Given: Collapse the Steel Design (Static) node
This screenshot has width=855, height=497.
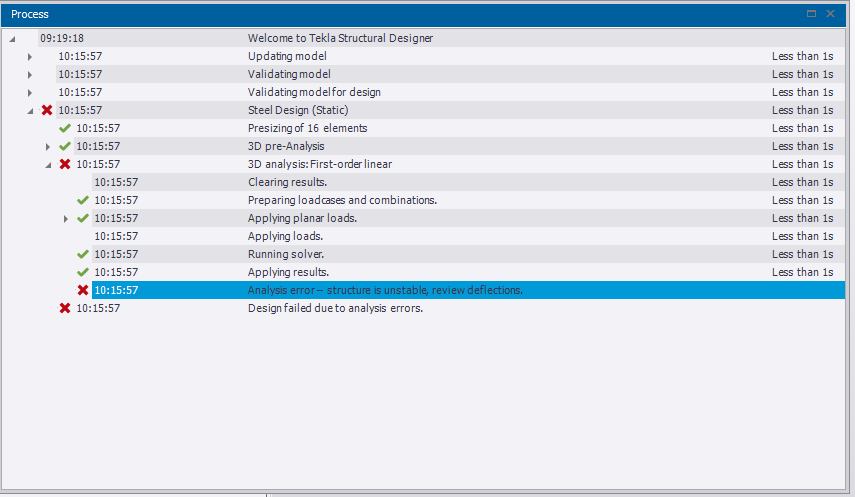Looking at the screenshot, I should coord(30,111).
